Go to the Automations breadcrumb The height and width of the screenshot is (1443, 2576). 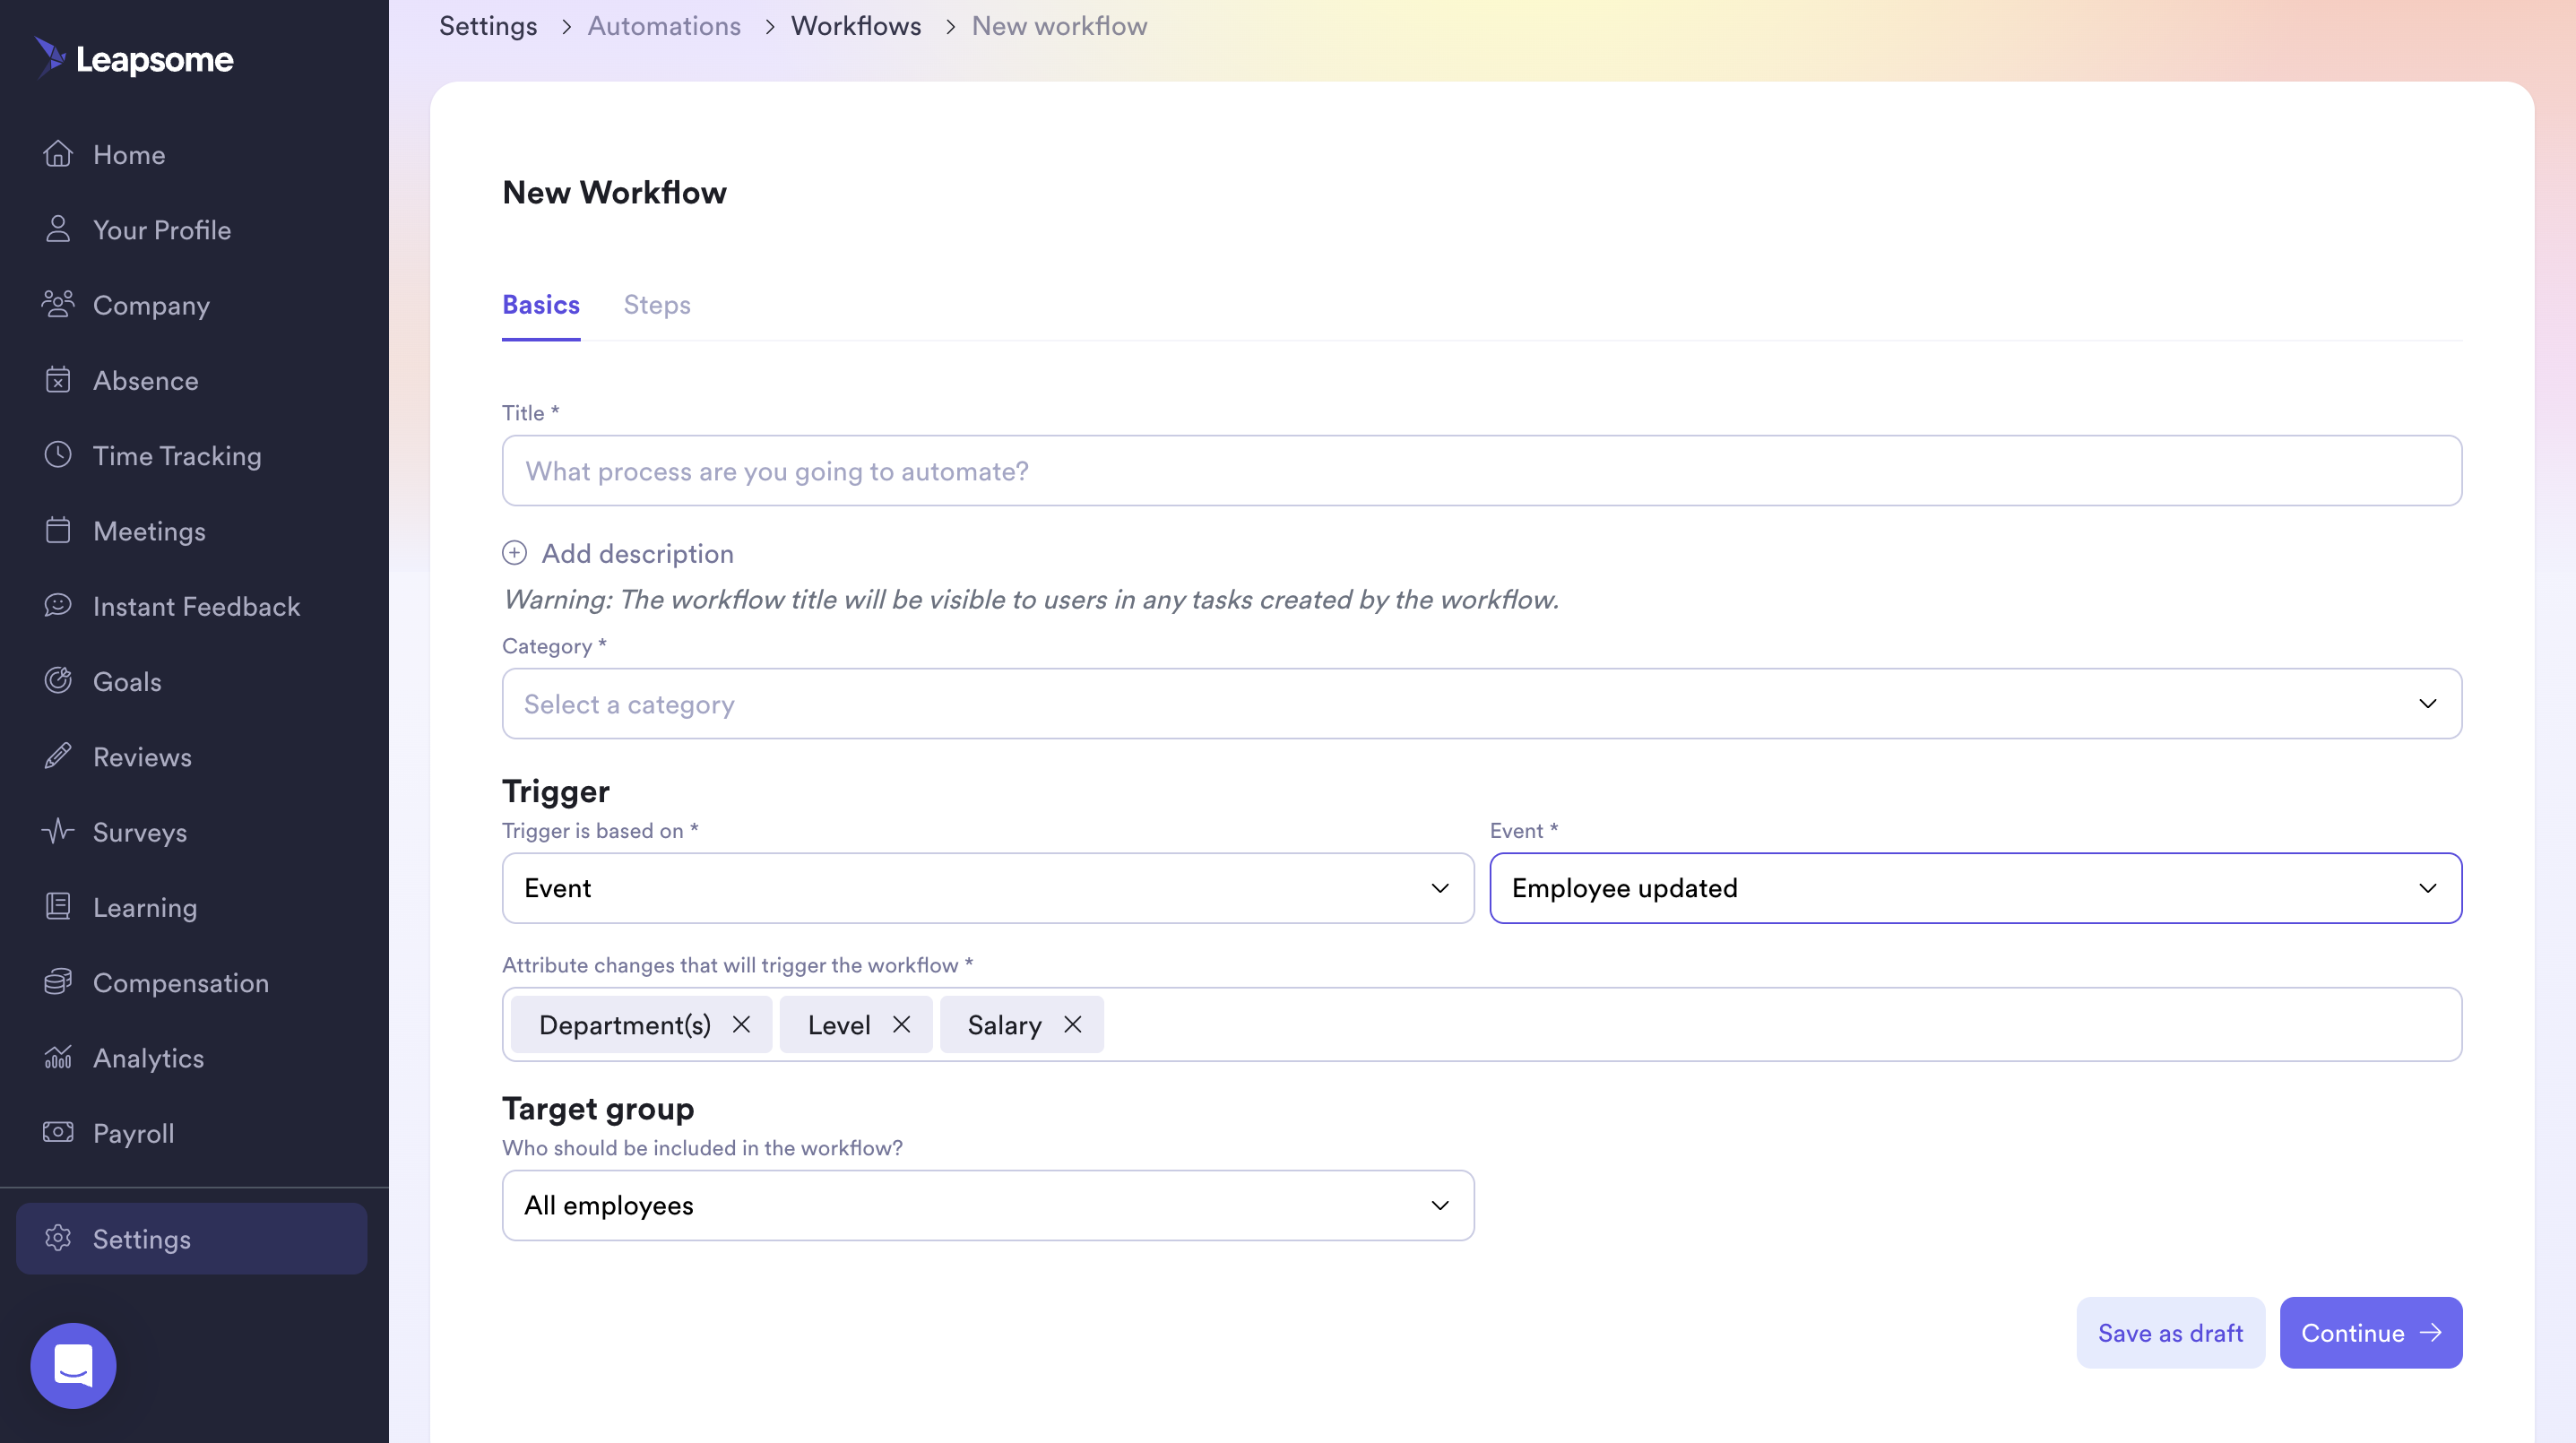[664, 26]
